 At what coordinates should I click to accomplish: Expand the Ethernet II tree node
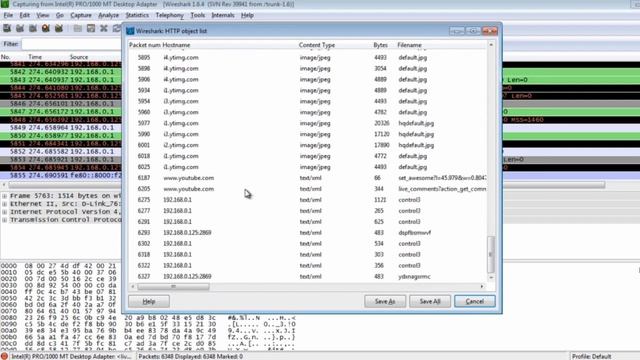pos(4,204)
